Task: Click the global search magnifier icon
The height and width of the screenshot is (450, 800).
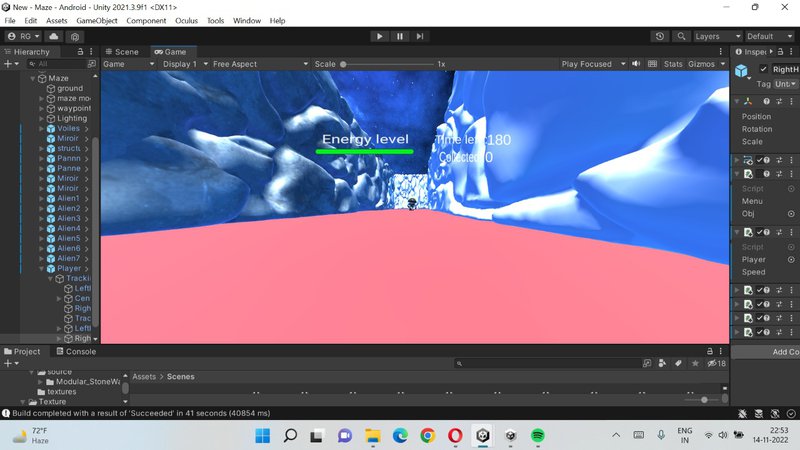Action: point(682,36)
